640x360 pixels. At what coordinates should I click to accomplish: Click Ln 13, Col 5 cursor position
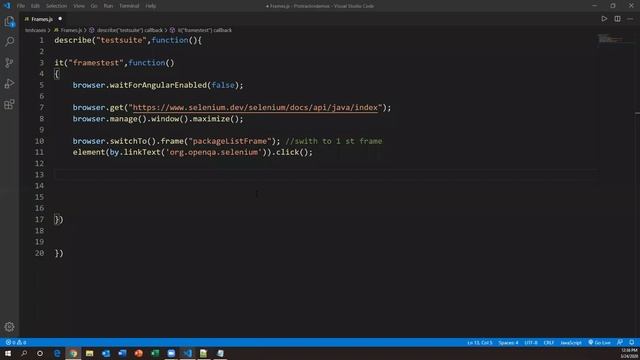coord(480,342)
